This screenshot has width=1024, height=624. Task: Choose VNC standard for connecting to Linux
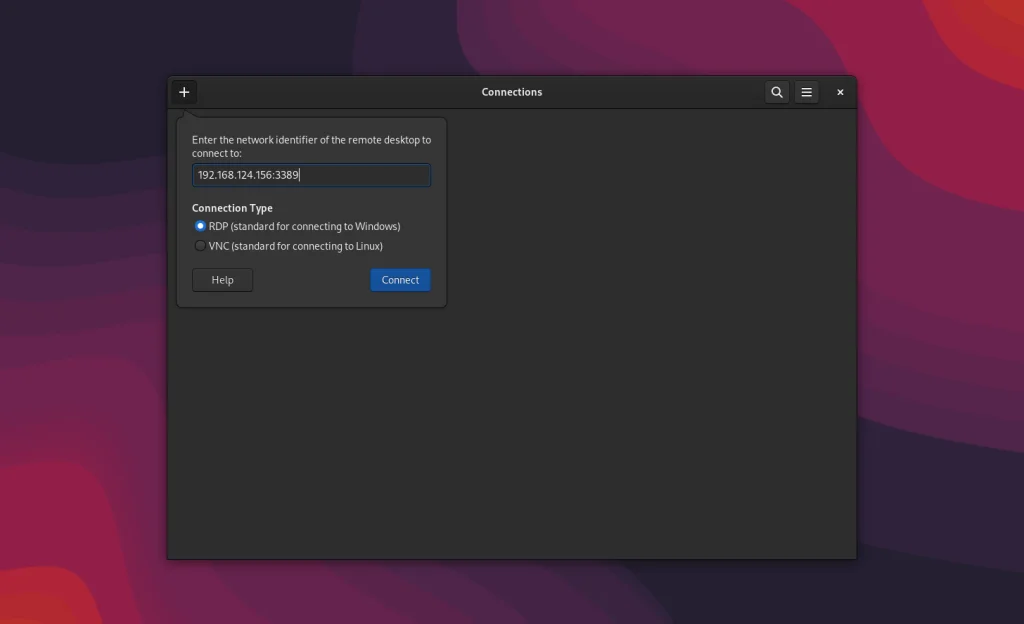(x=199, y=245)
